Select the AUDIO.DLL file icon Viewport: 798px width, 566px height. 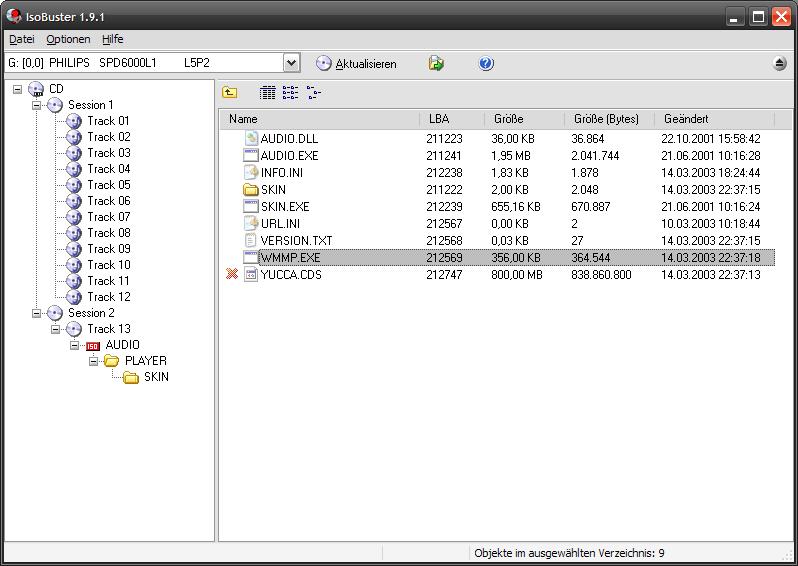pos(251,138)
